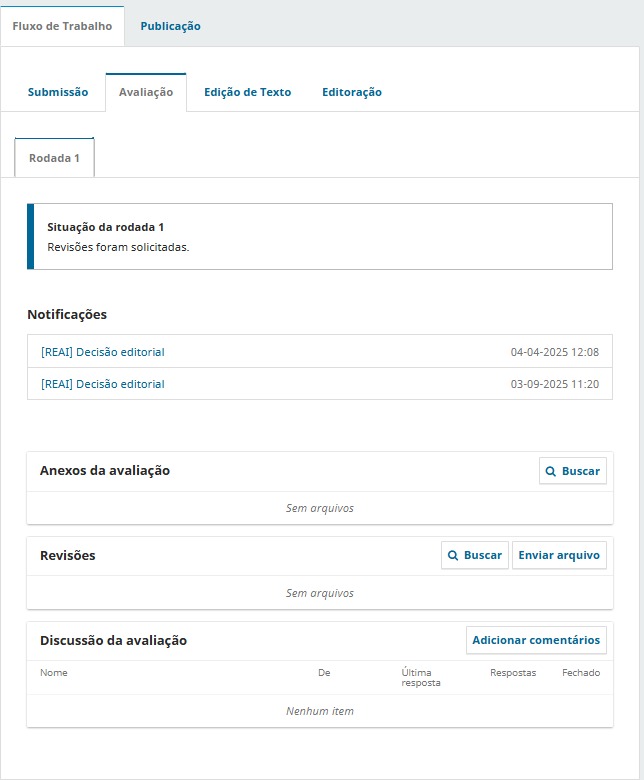644x780 pixels.
Task: Click the Nome column header
Action: [54, 673]
